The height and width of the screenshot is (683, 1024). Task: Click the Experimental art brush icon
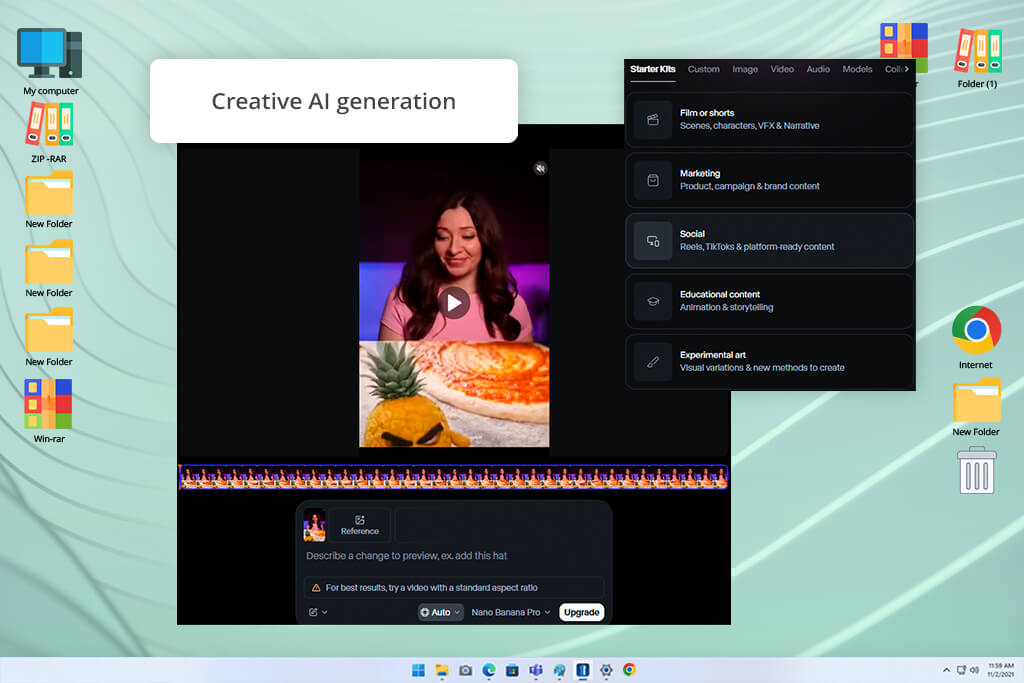click(x=652, y=362)
